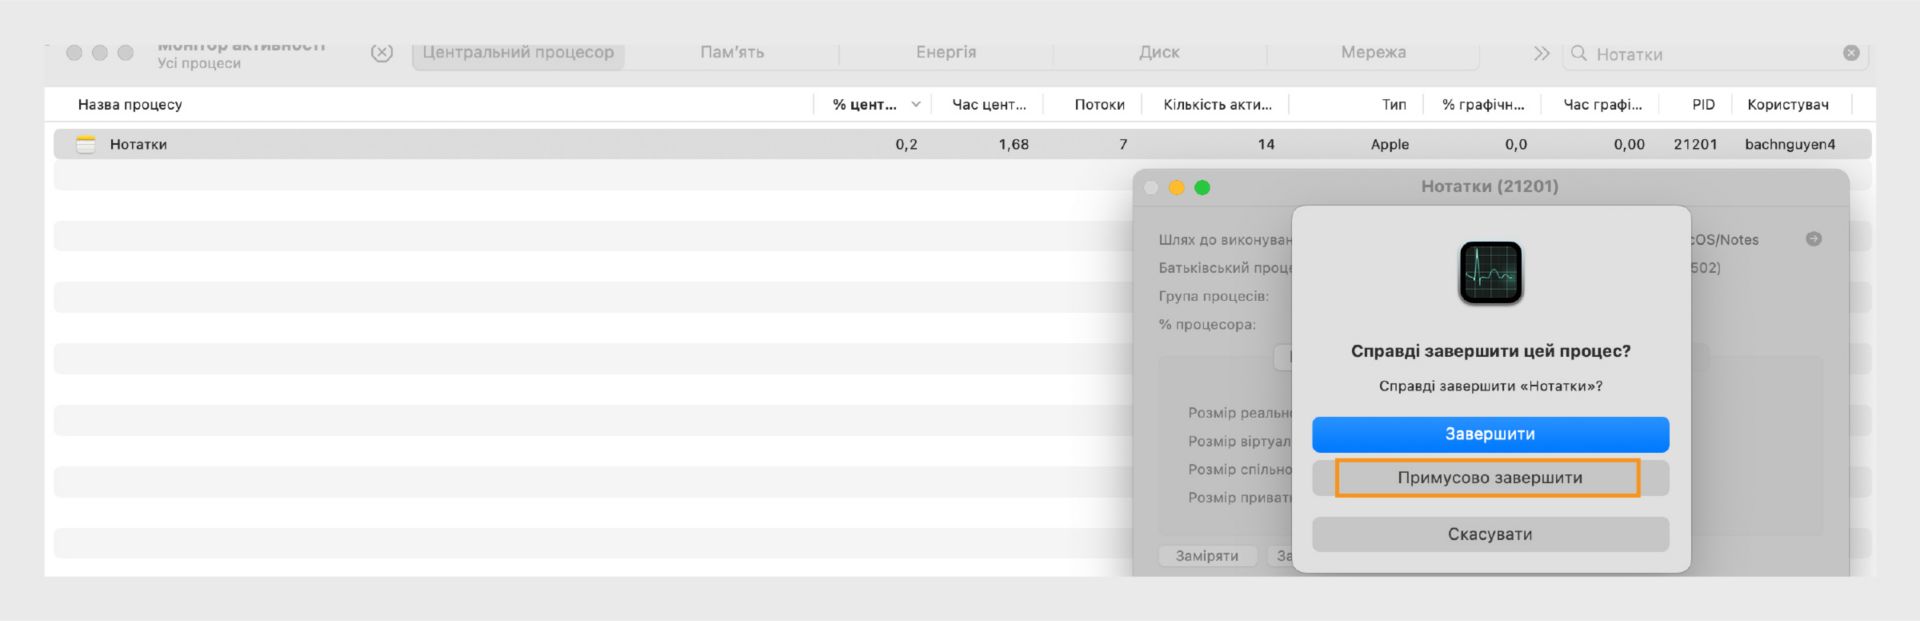Sort by Користувач column header
This screenshot has width=1920, height=621.
[x=1788, y=104]
